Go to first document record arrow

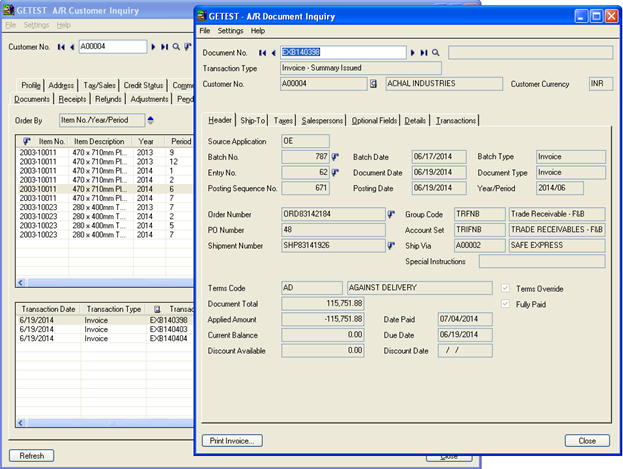tap(261, 52)
